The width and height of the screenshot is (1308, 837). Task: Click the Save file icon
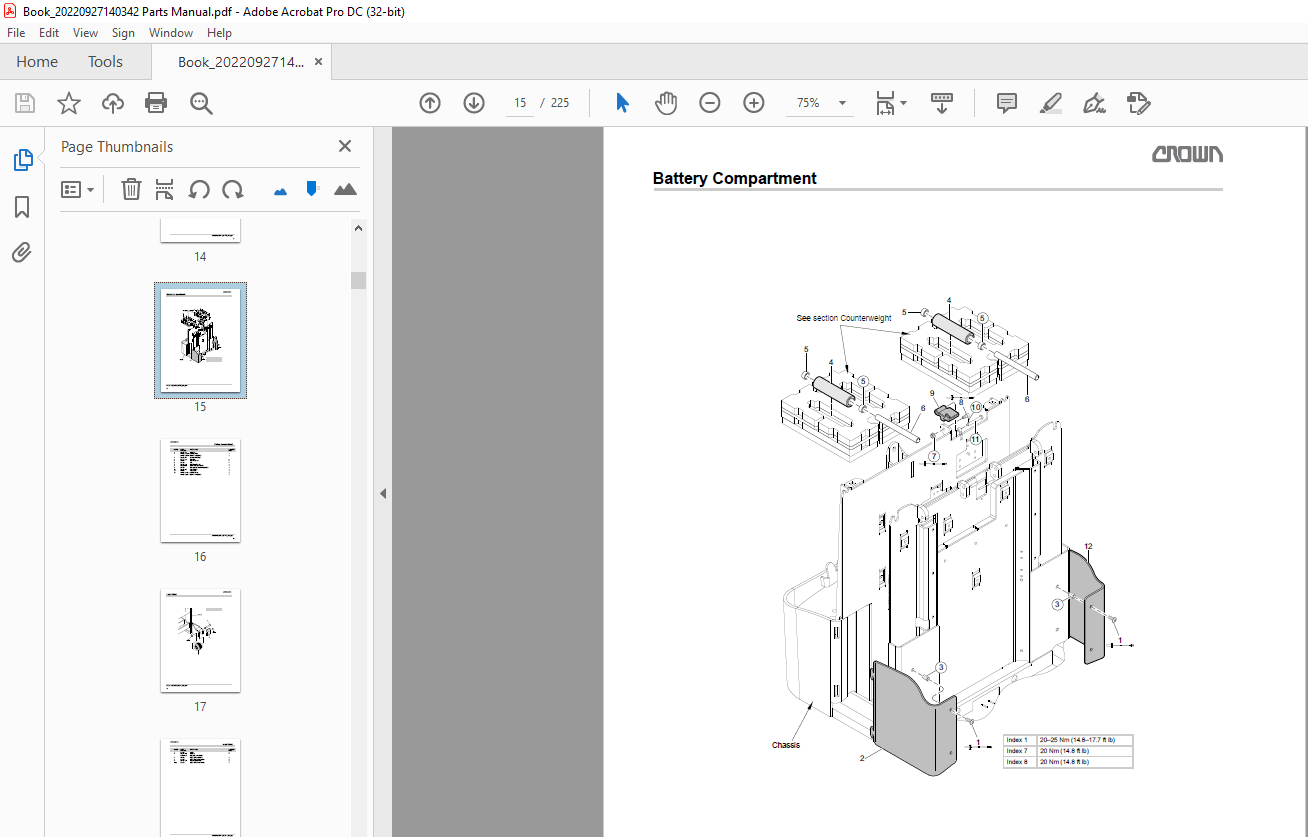(x=25, y=103)
